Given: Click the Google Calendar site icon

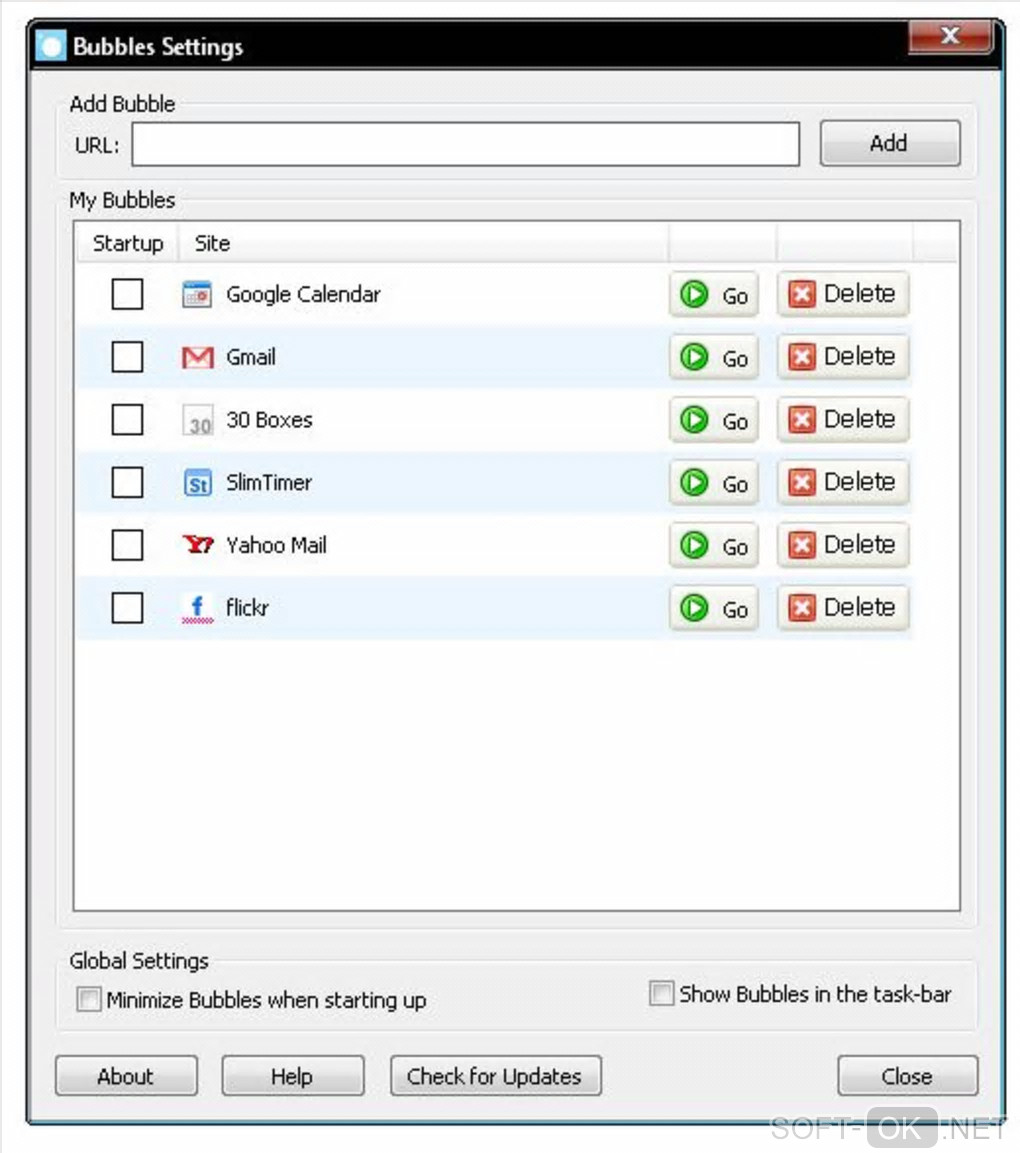Looking at the screenshot, I should [x=197, y=294].
